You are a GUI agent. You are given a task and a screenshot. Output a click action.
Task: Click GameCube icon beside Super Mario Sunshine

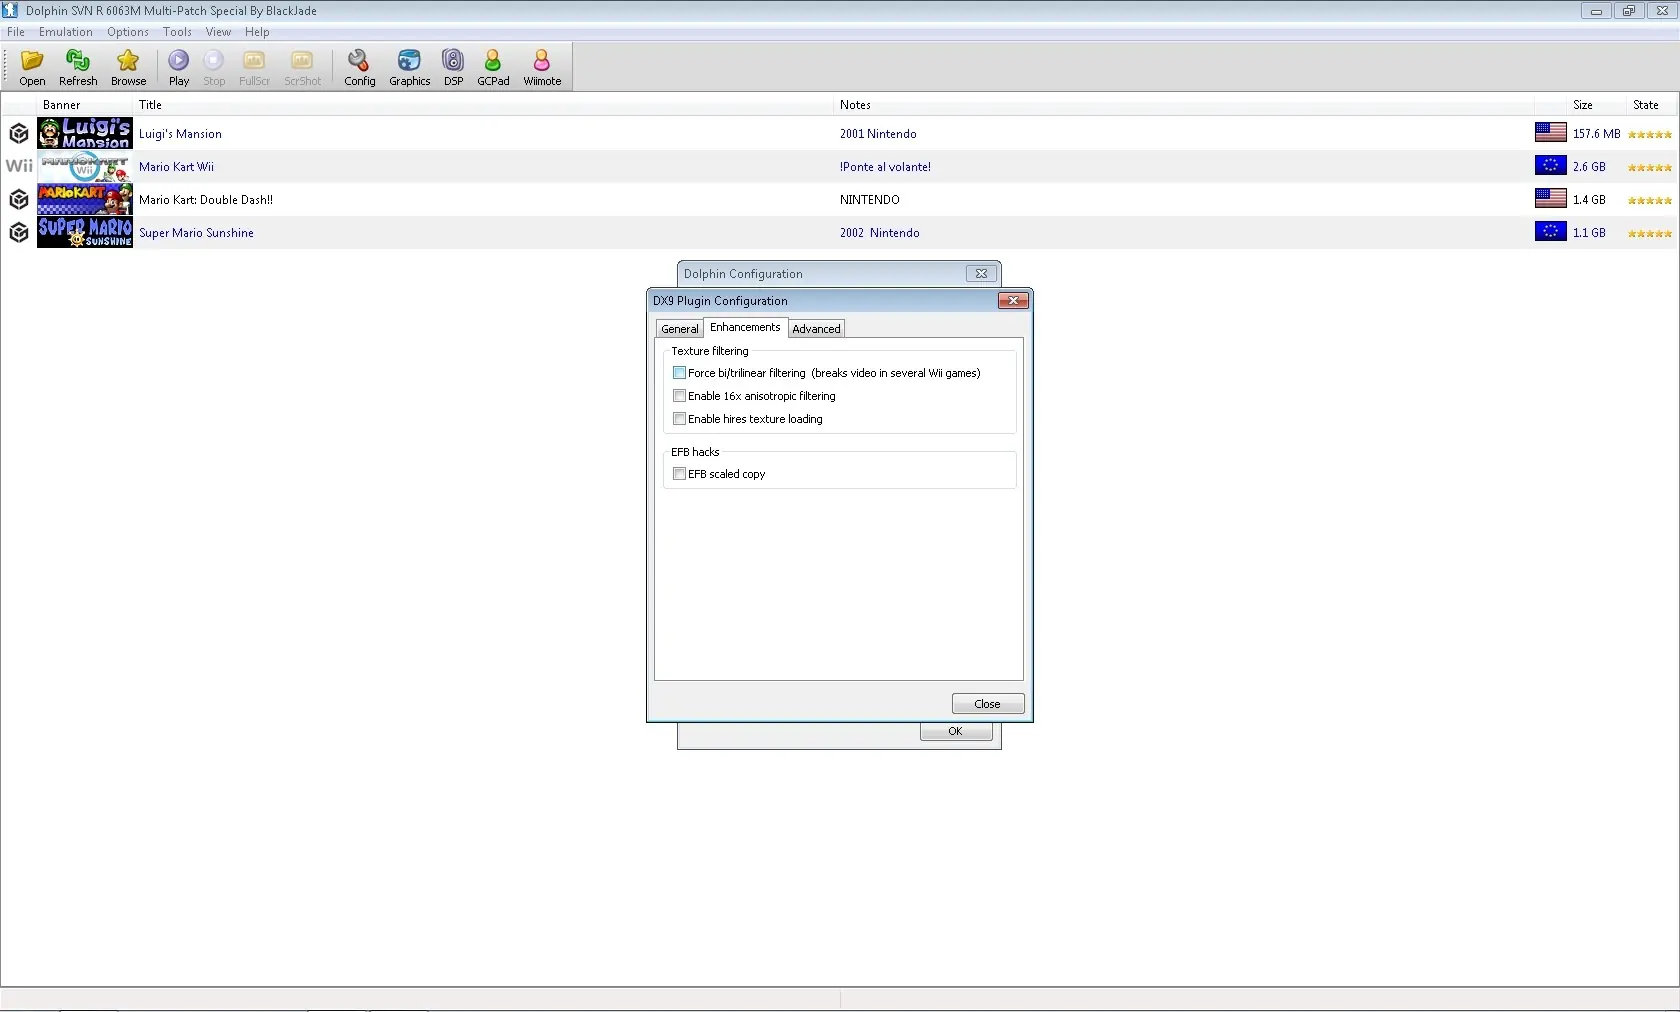click(x=19, y=232)
